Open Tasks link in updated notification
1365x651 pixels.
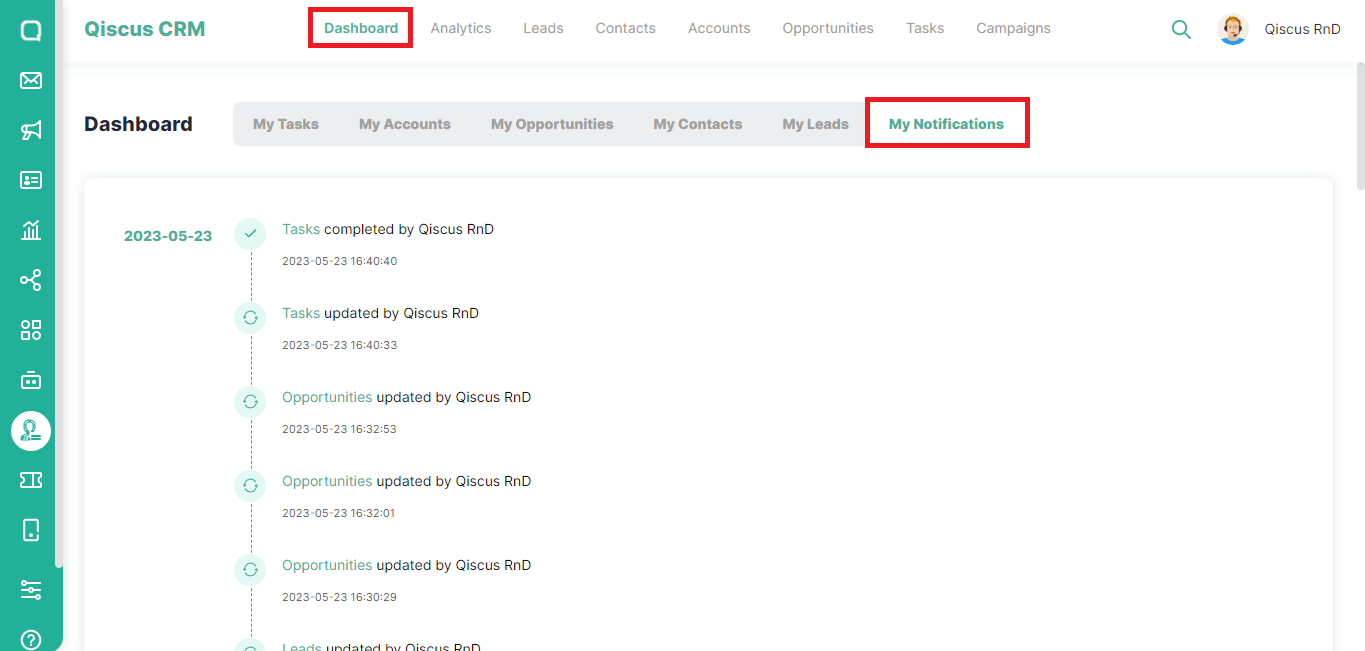tap(301, 313)
